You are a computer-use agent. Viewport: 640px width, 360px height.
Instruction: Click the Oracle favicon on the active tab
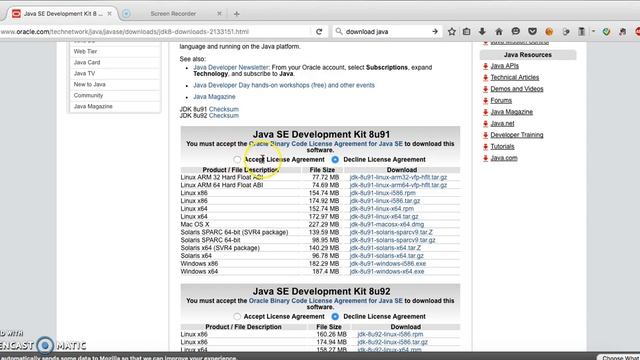tap(16, 13)
